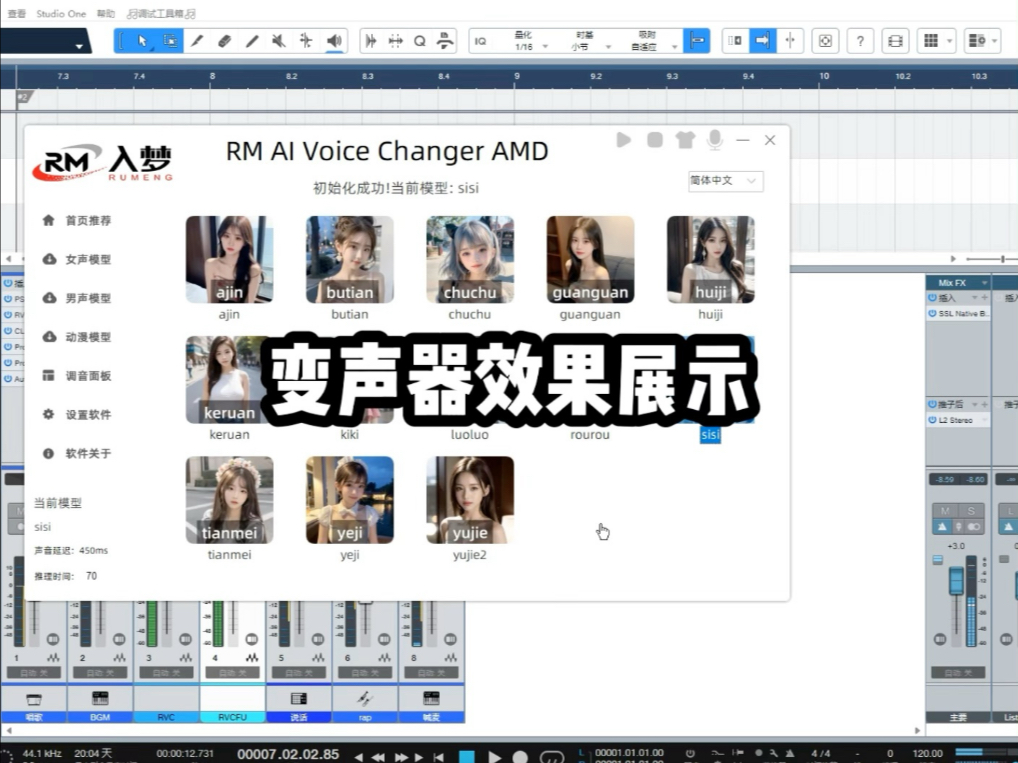1018x763 pixels.
Task: Click the wrench icon in the transport bar
Action: (774, 753)
